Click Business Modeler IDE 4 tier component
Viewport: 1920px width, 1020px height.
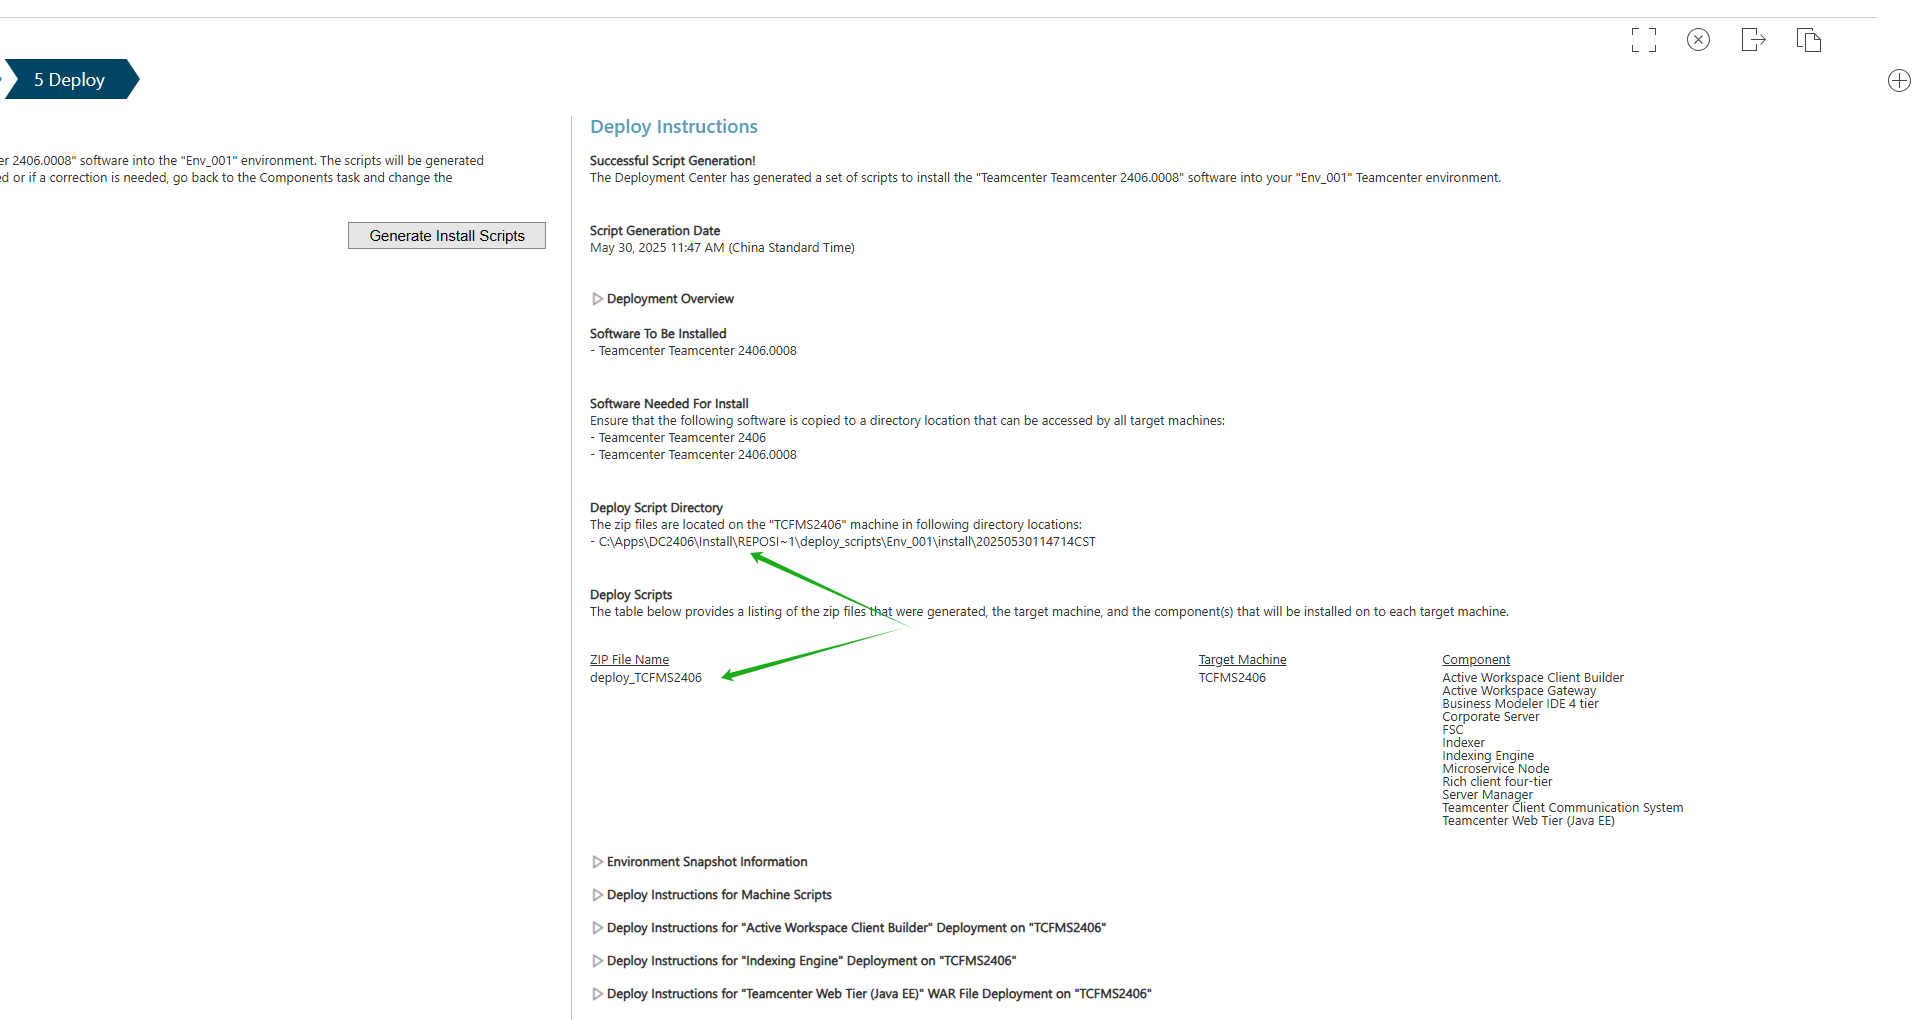tap(1520, 704)
